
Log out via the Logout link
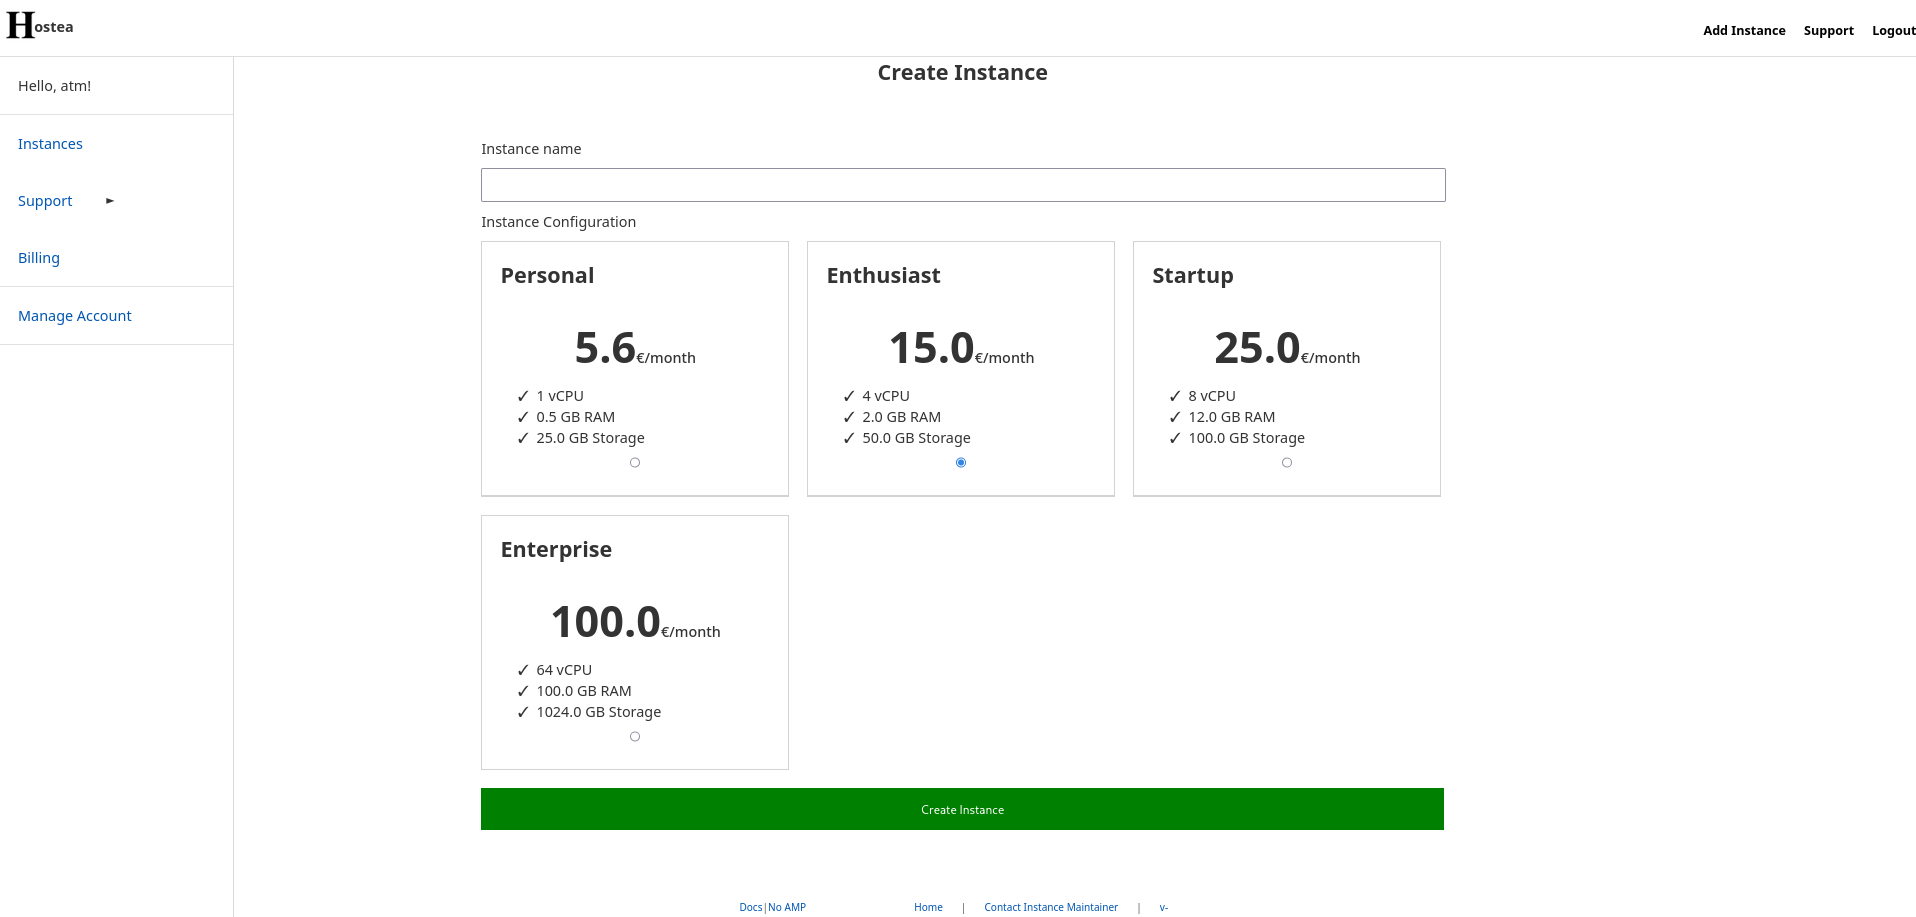tap(1893, 31)
